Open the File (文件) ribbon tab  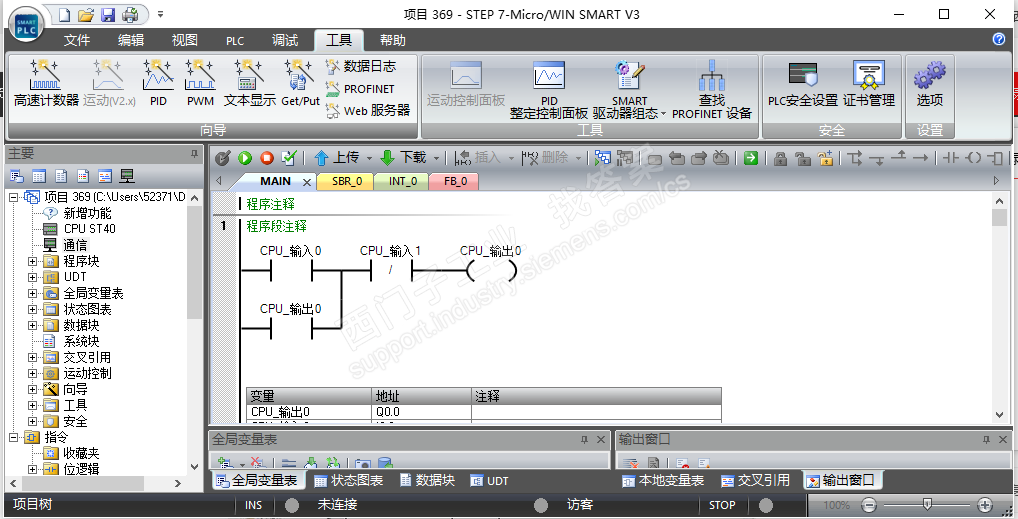coord(77,40)
